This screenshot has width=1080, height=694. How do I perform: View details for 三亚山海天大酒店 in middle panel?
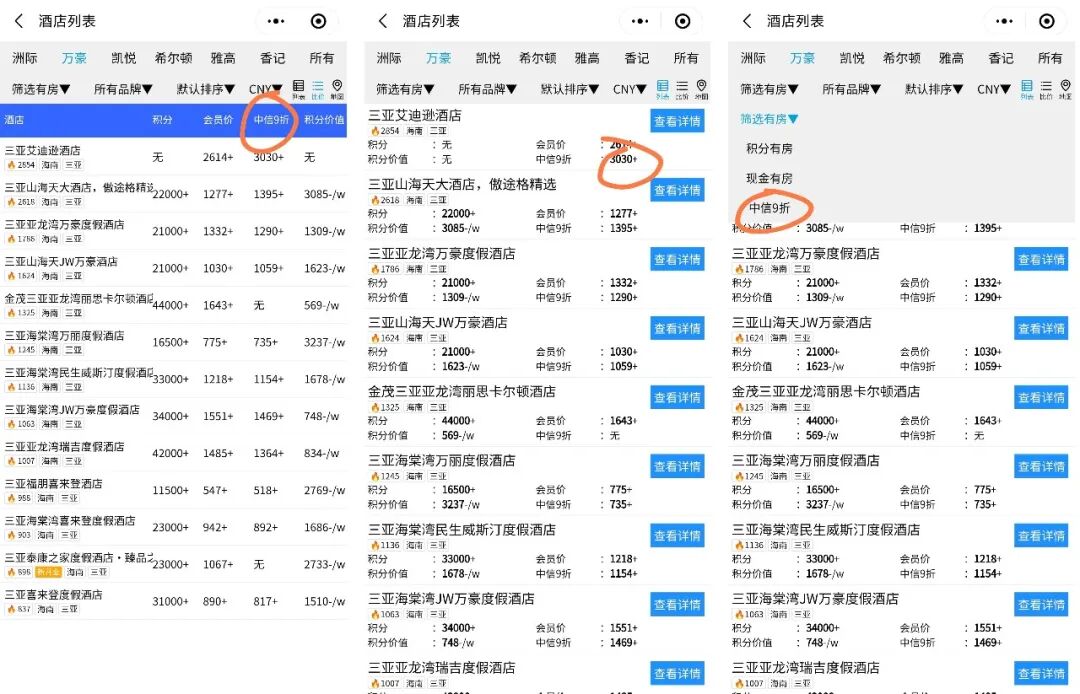[x=677, y=190]
